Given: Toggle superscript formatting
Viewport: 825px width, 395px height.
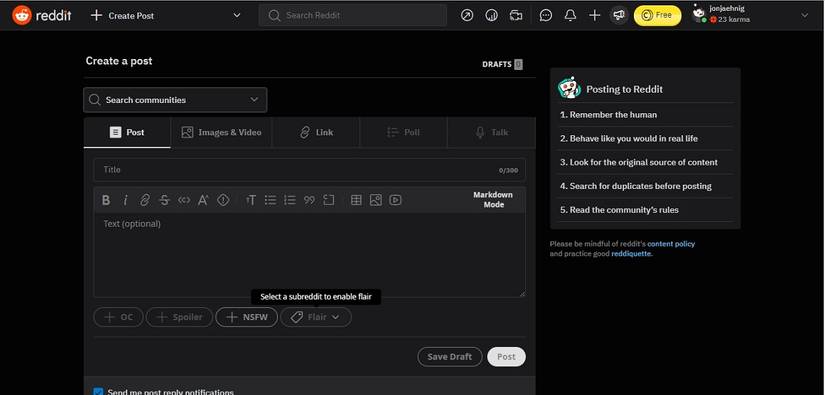Looking at the screenshot, I should 203,200.
